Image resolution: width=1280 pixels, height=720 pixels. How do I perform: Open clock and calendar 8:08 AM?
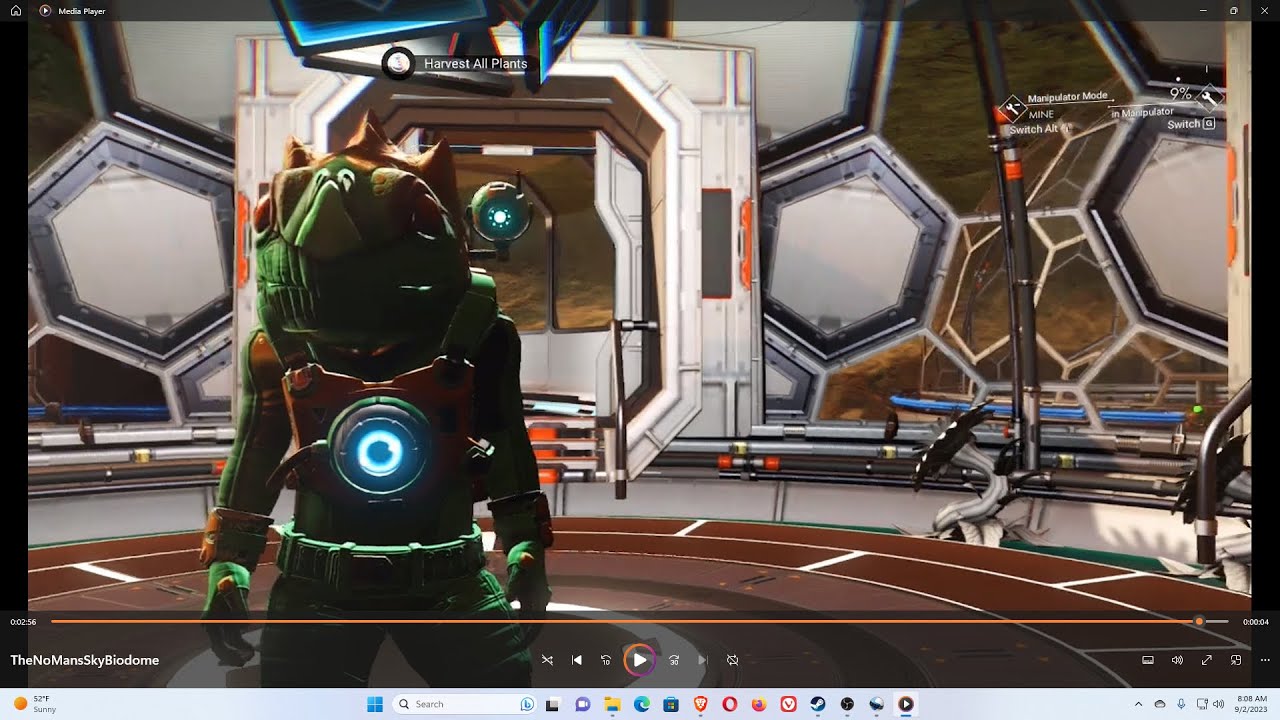coord(1252,704)
